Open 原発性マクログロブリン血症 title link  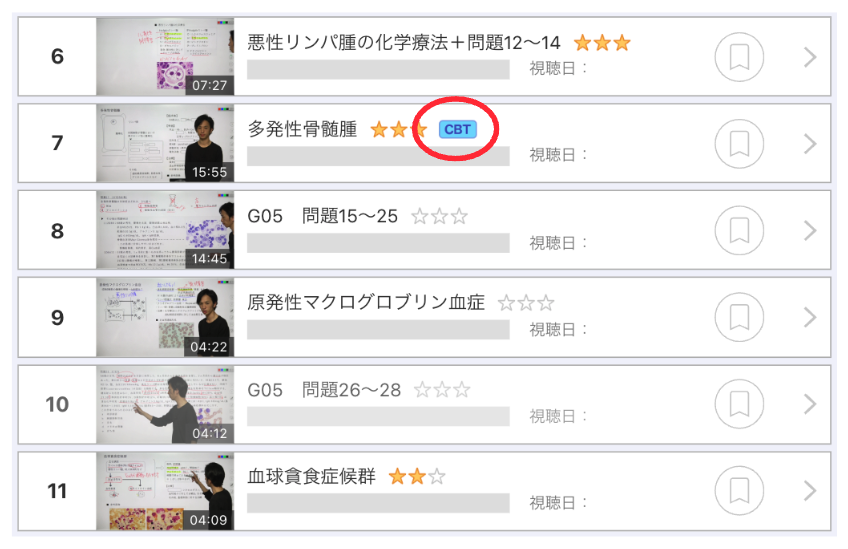coord(366,302)
